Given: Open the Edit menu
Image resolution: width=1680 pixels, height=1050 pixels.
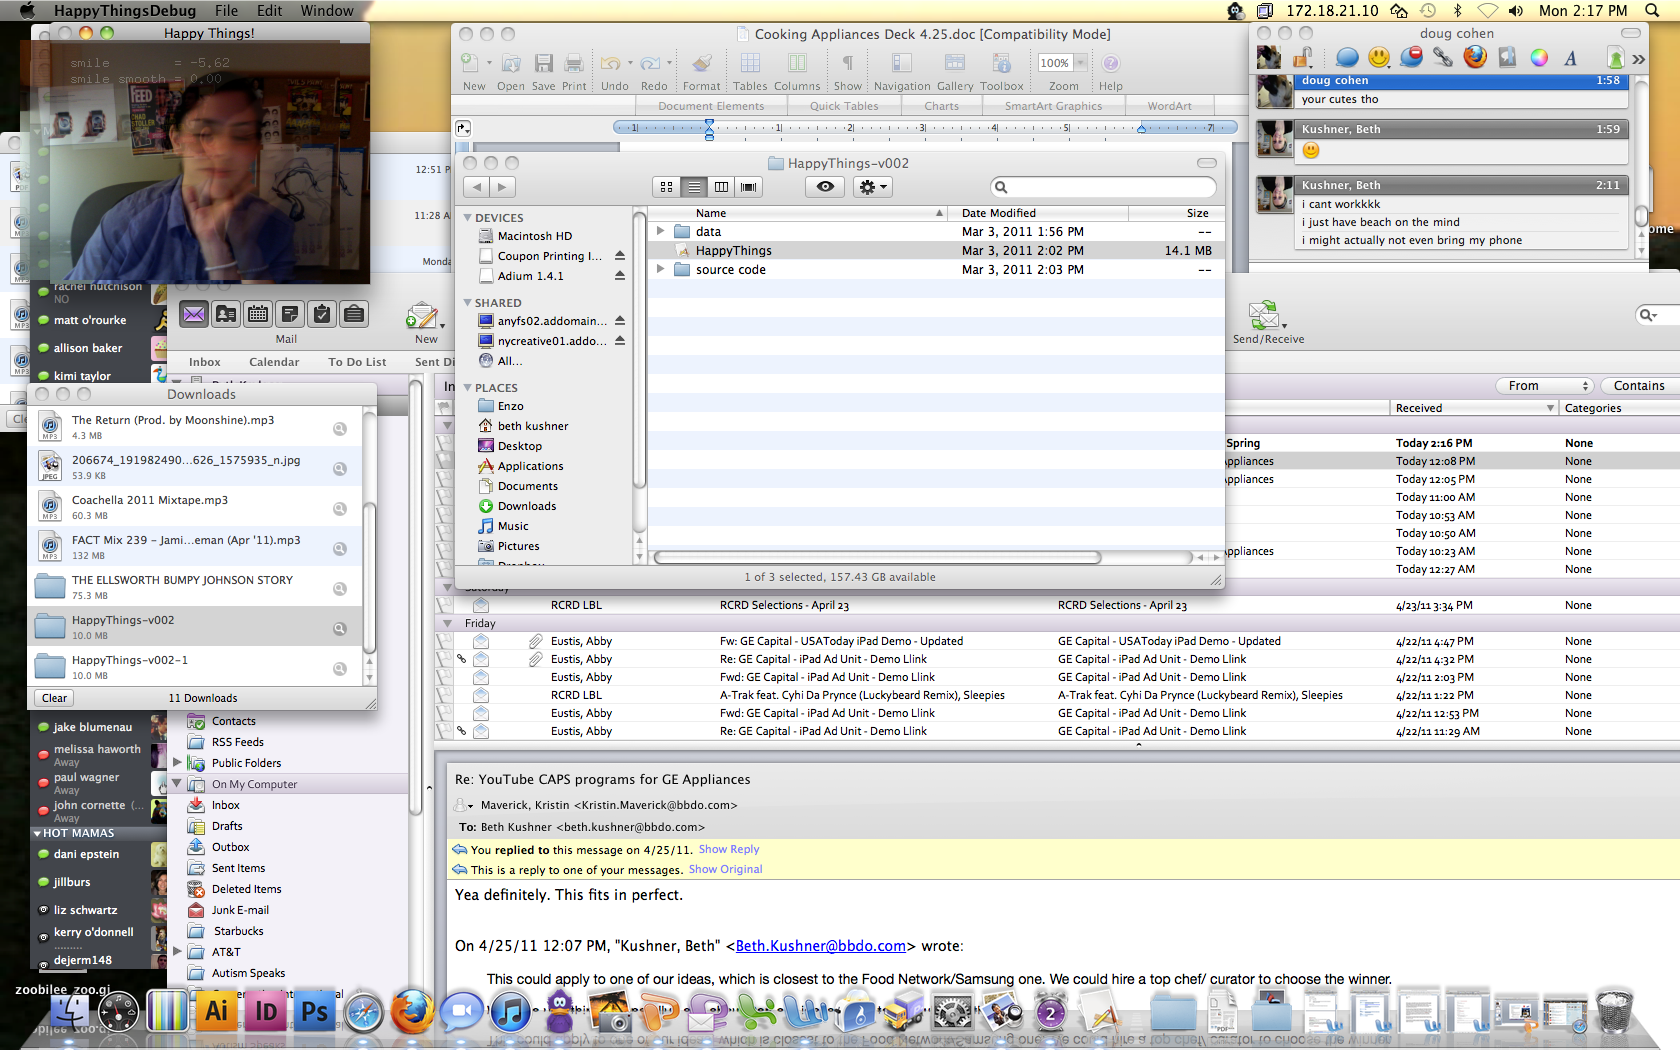Looking at the screenshot, I should point(269,11).
